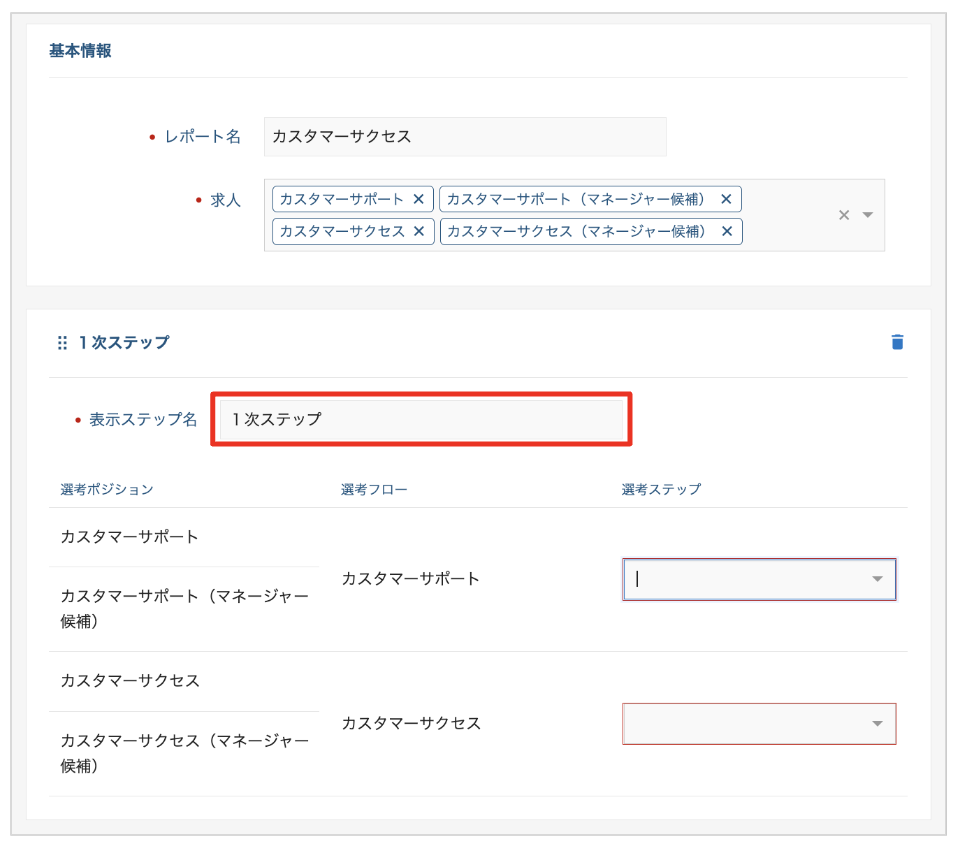Select the 選考ステップ column header

pyautogui.click(x=661, y=489)
